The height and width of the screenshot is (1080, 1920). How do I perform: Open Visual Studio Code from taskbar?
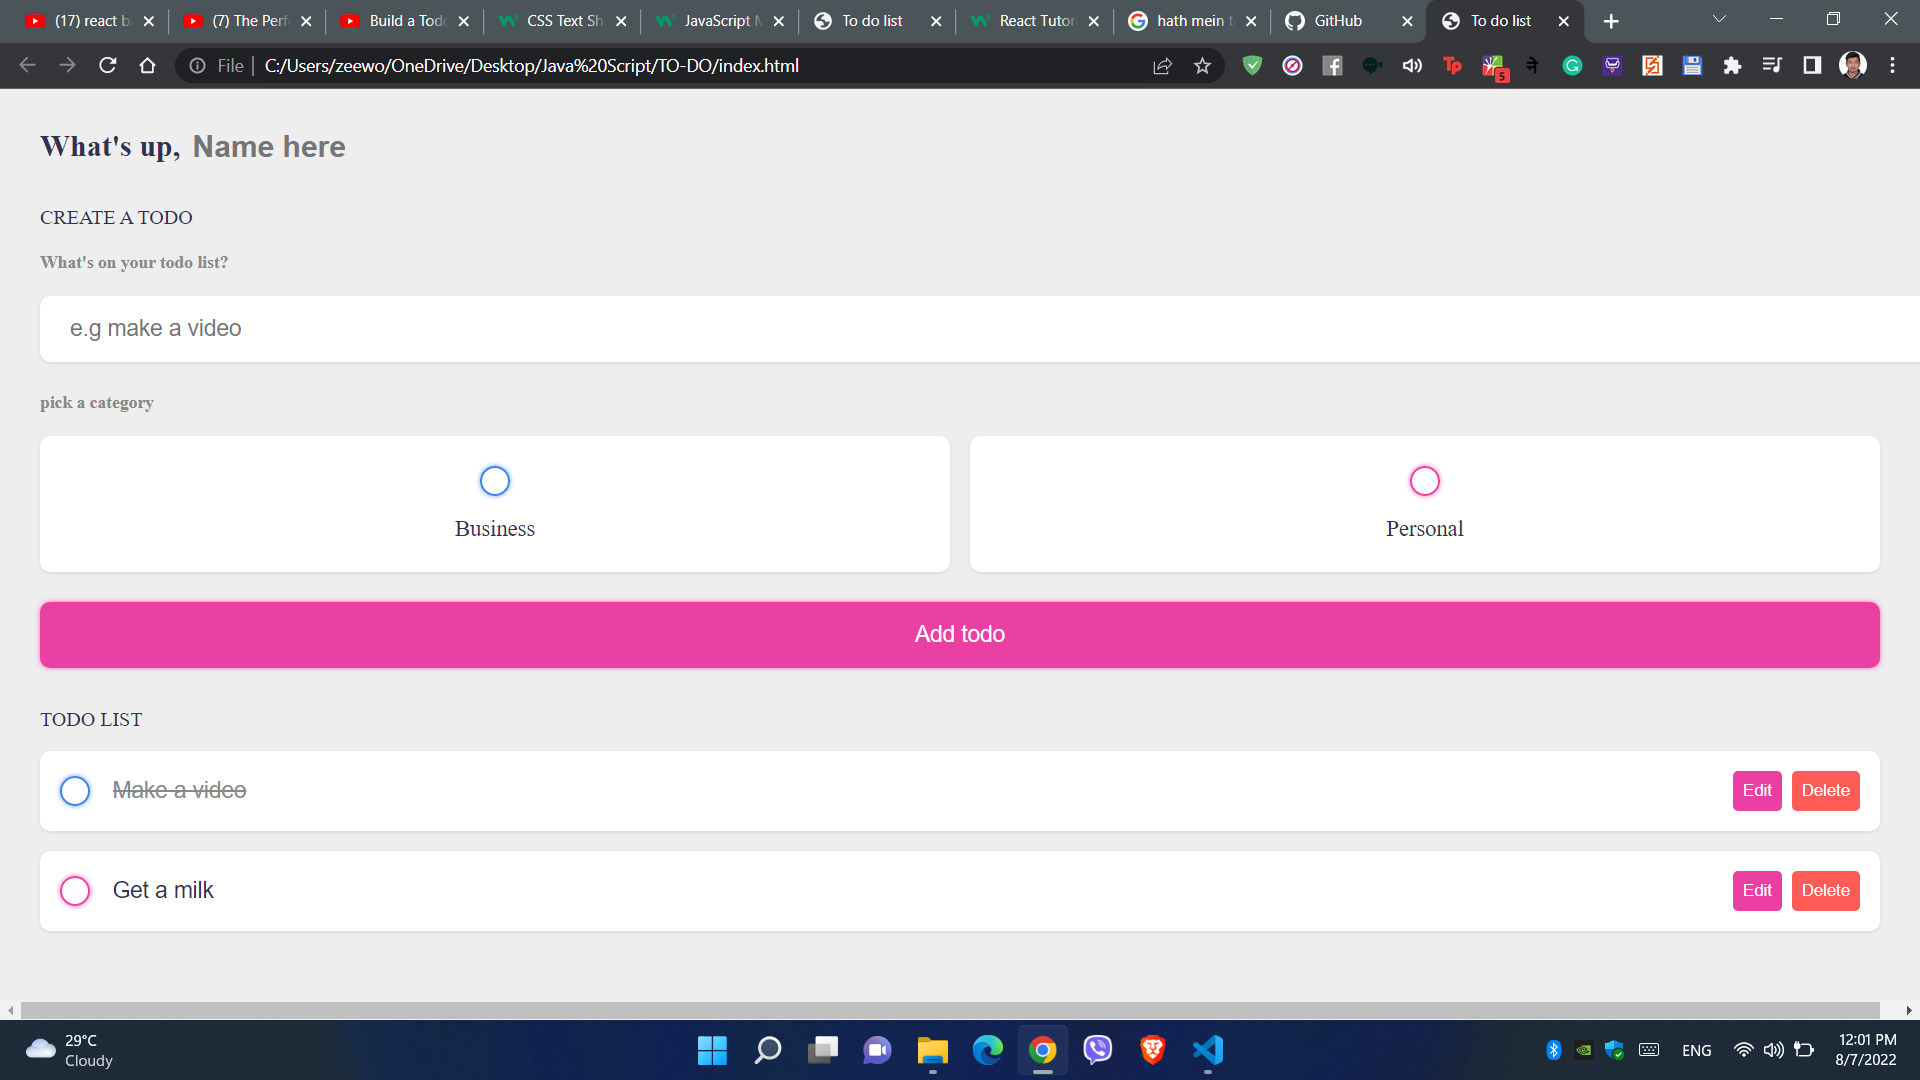[x=1207, y=1050]
